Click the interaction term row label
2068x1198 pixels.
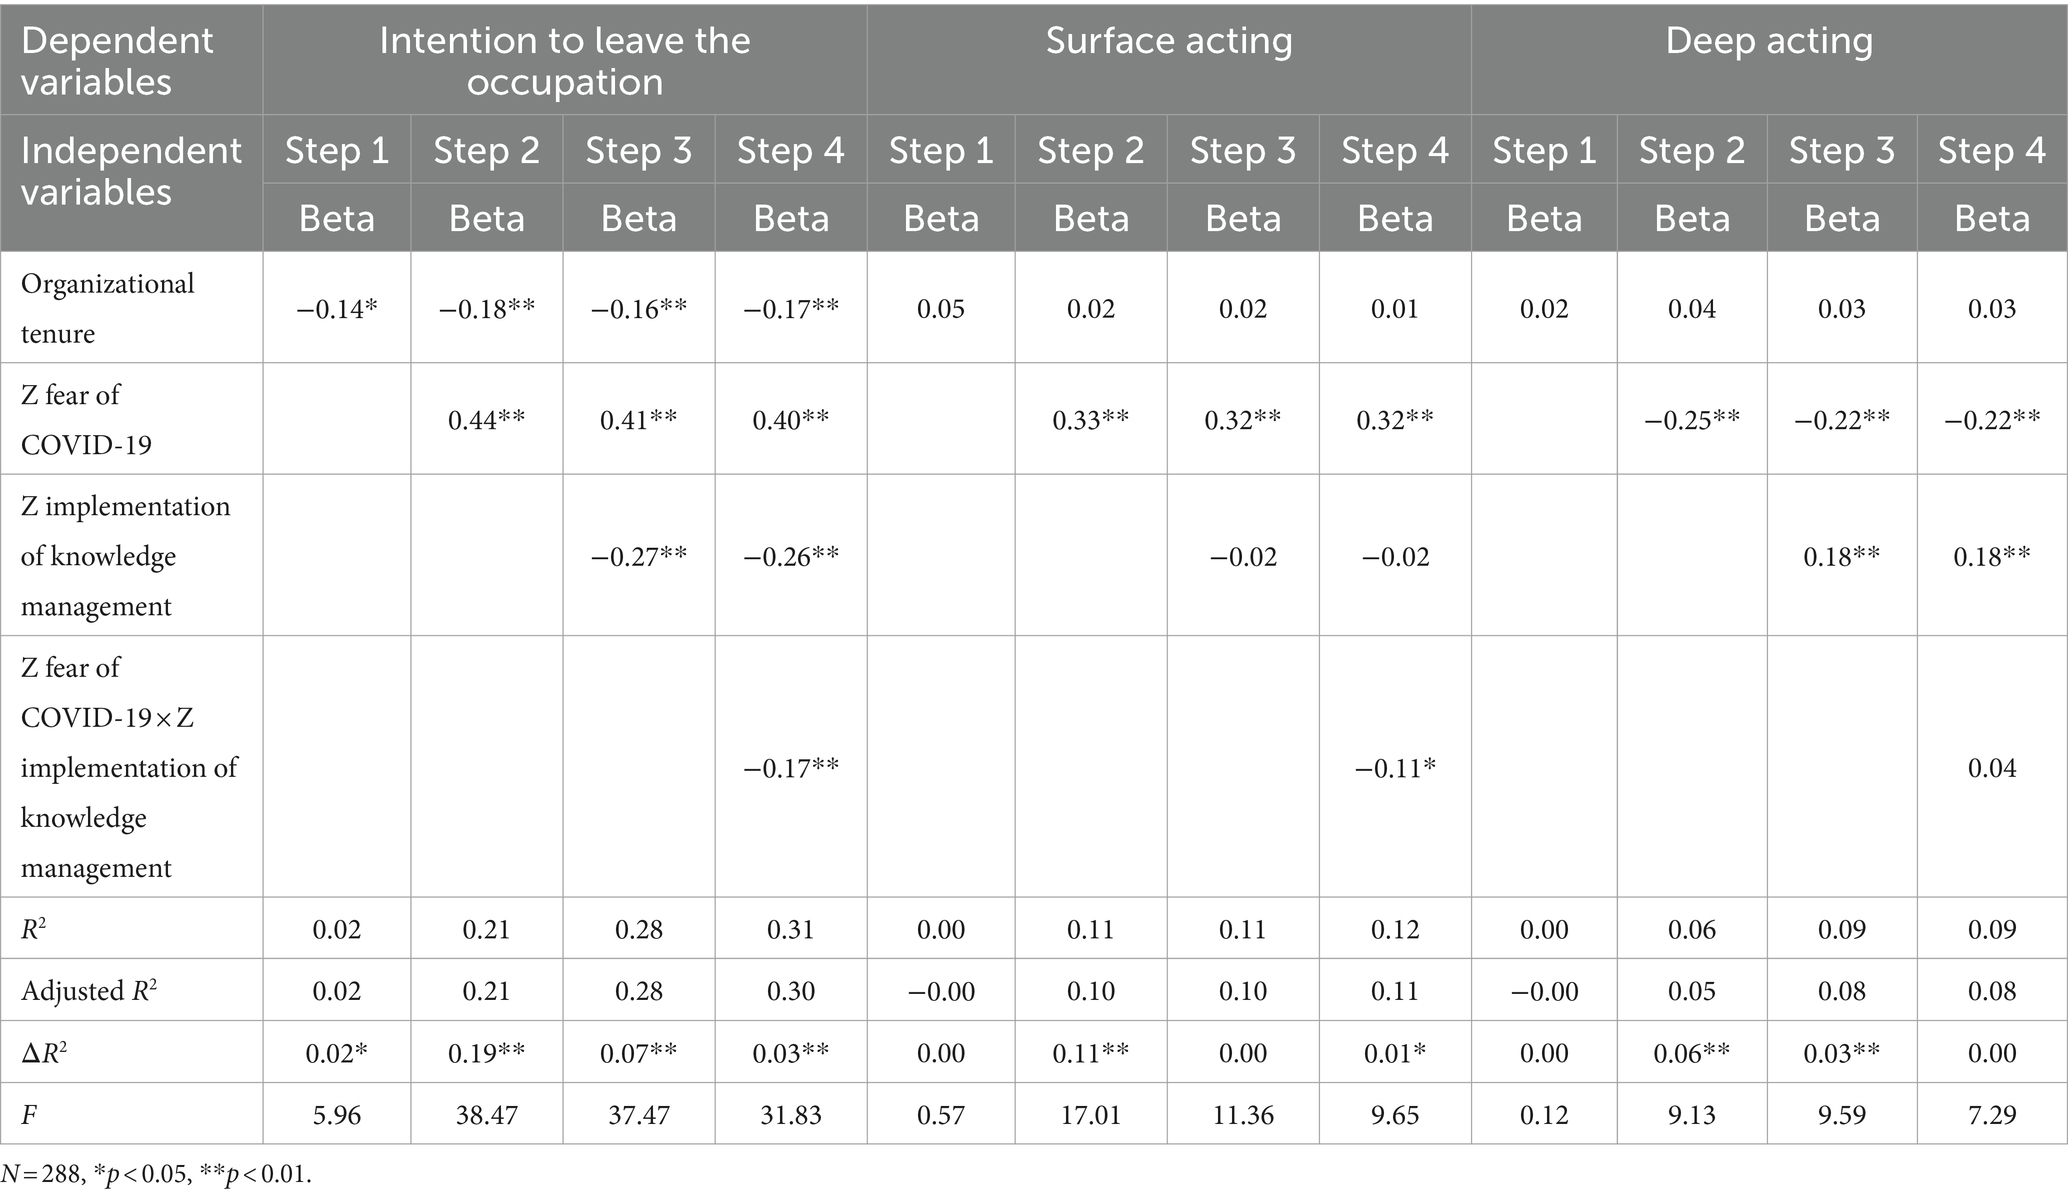[129, 767]
